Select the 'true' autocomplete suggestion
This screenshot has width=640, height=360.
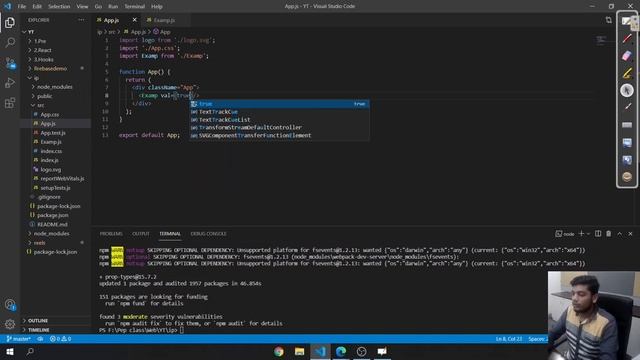[279, 104]
